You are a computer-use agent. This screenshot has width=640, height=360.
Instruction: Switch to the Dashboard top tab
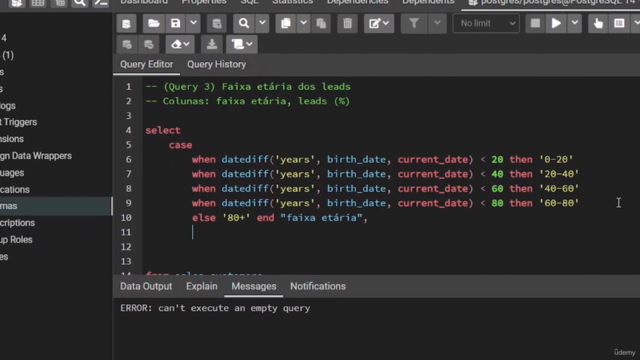tap(144, 2)
